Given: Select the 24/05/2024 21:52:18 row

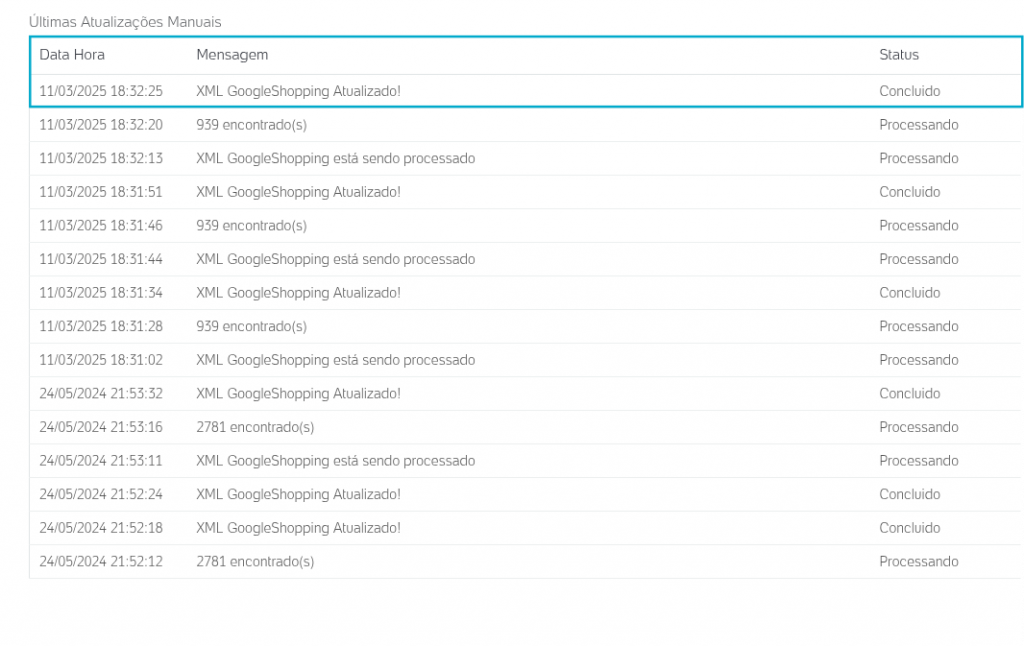Looking at the screenshot, I should pyautogui.click(x=526, y=528).
